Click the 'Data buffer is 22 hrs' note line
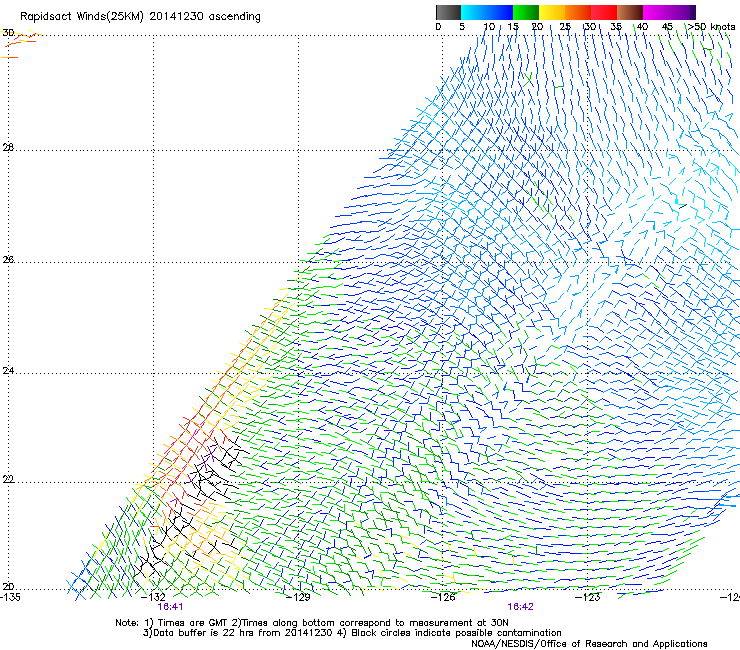Image resolution: width=740 pixels, height=650 pixels. pos(352,633)
